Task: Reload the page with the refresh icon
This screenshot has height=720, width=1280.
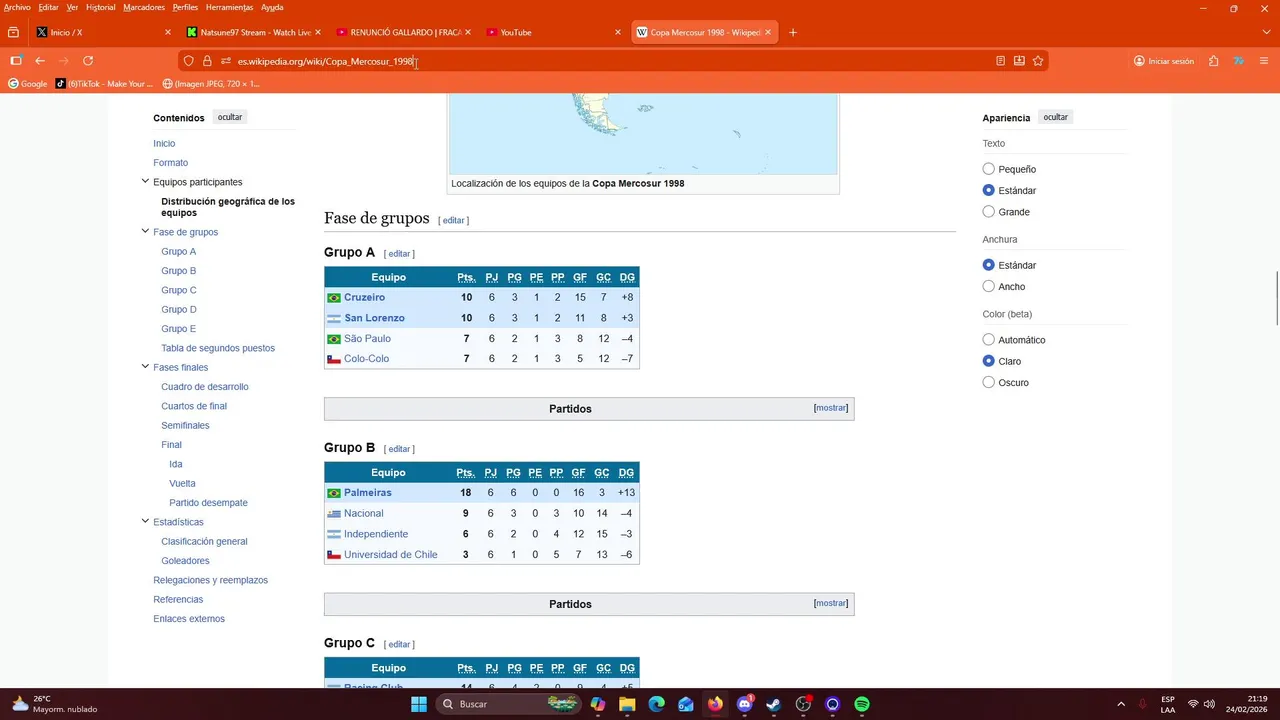Action: coord(88,61)
